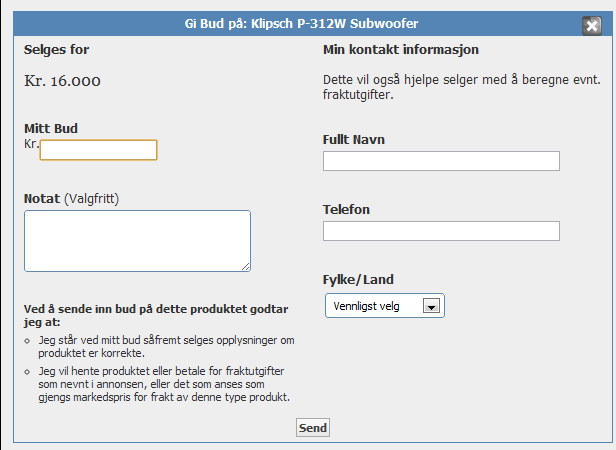
Task: Click the Mitt Bud label
Action: (x=51, y=128)
